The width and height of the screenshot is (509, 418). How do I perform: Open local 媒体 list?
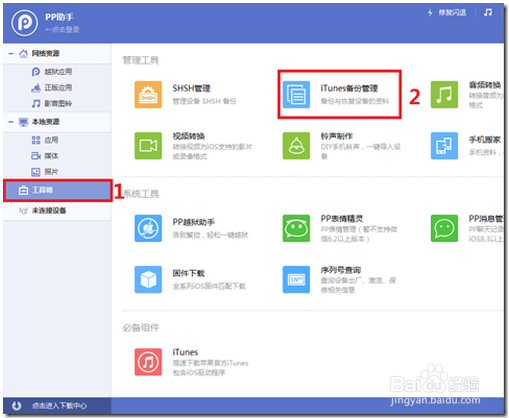point(51,156)
